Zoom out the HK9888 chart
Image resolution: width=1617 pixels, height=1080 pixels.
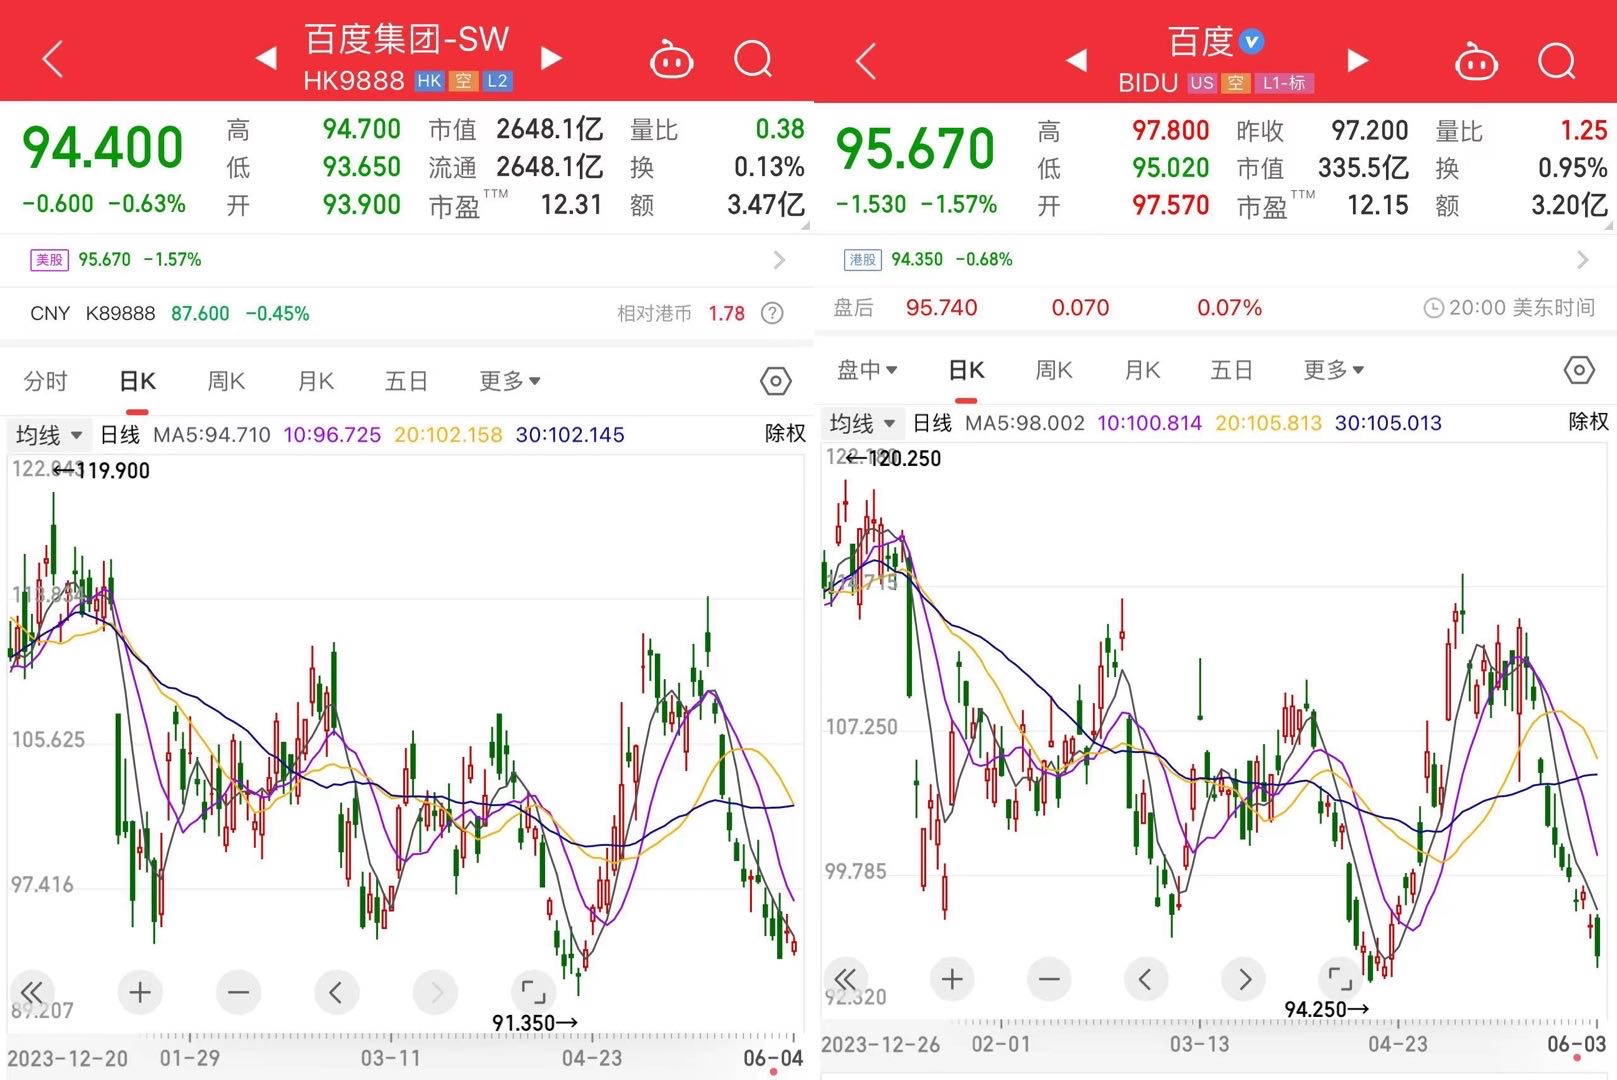[238, 992]
